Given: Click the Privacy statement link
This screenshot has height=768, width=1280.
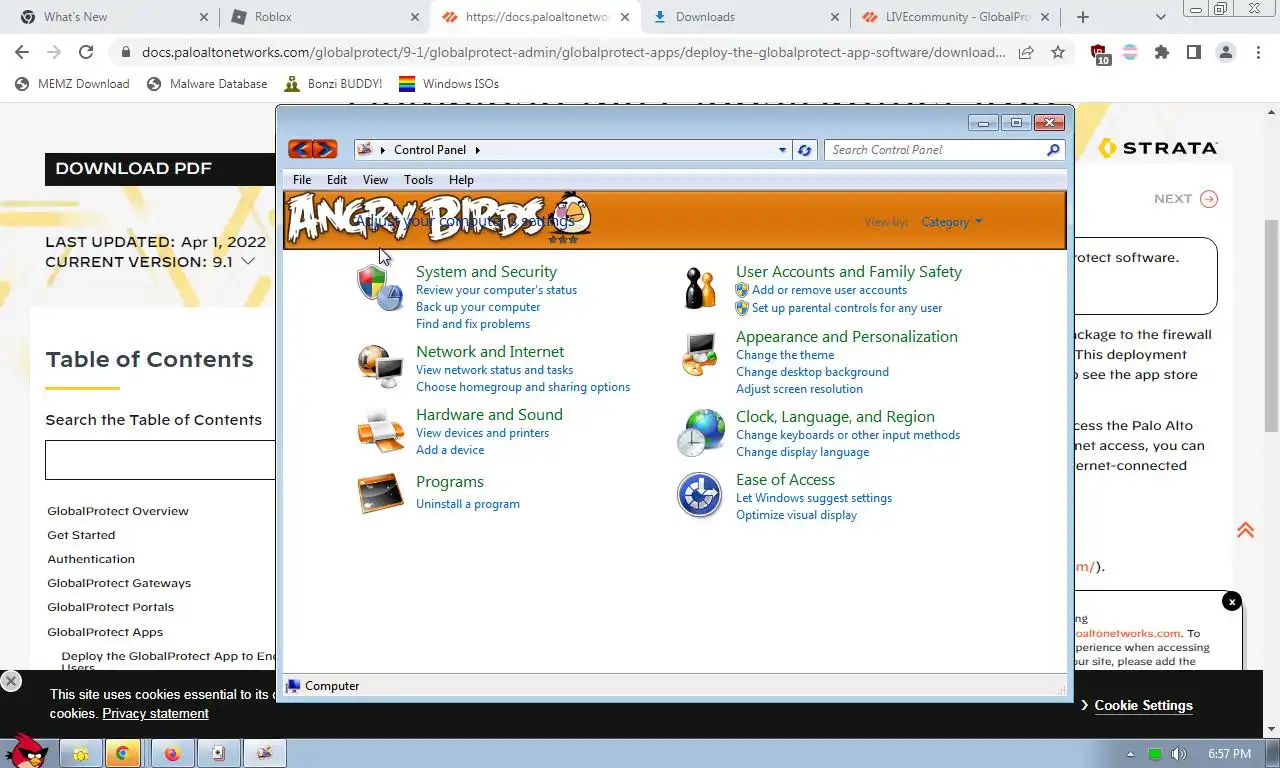Looking at the screenshot, I should click(x=155, y=714).
